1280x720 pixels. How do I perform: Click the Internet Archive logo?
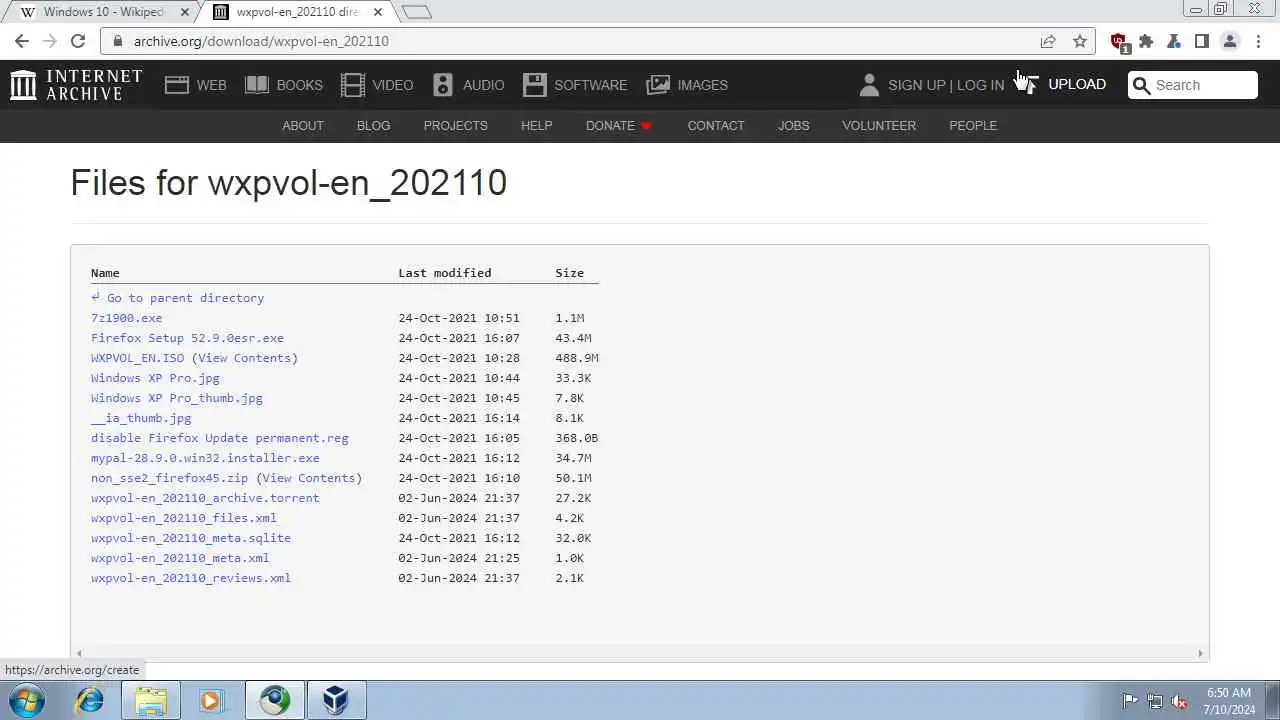click(x=76, y=85)
